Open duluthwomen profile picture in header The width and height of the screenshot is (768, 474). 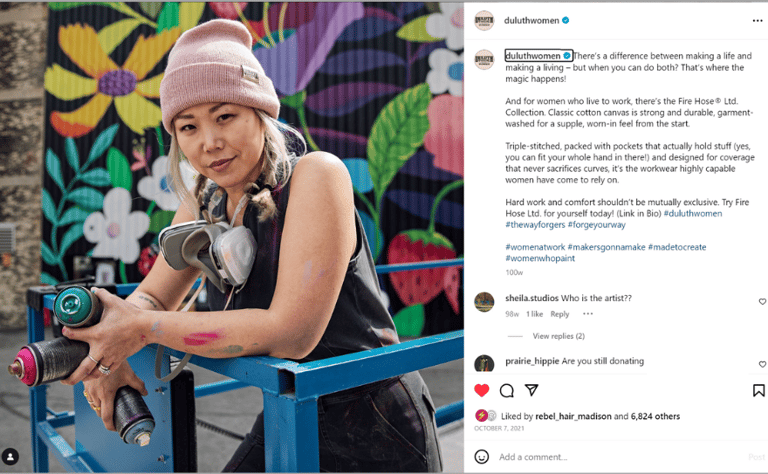[x=484, y=21]
